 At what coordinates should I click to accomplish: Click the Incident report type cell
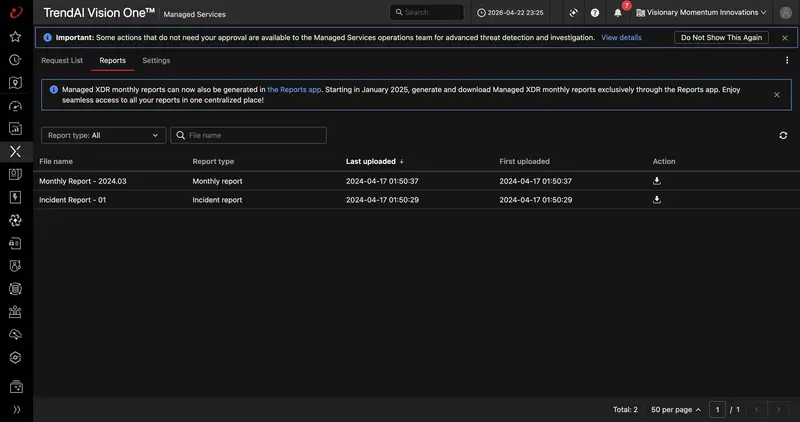[x=217, y=200]
